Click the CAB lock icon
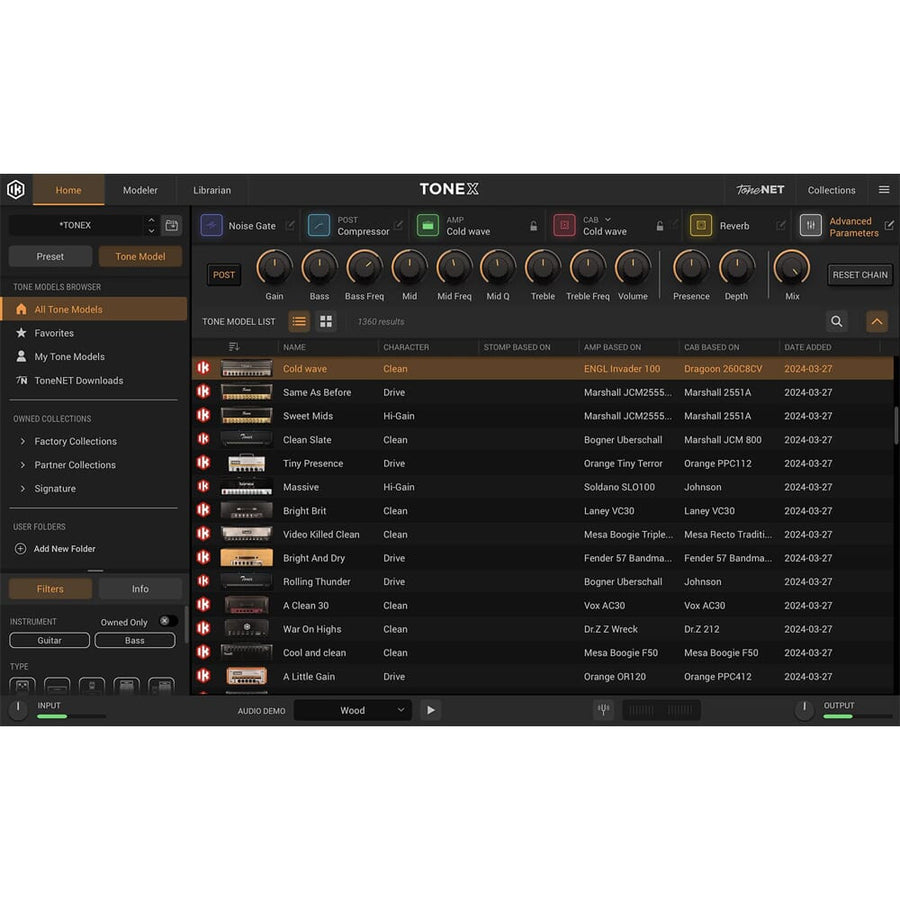The image size is (900, 900). tap(660, 226)
